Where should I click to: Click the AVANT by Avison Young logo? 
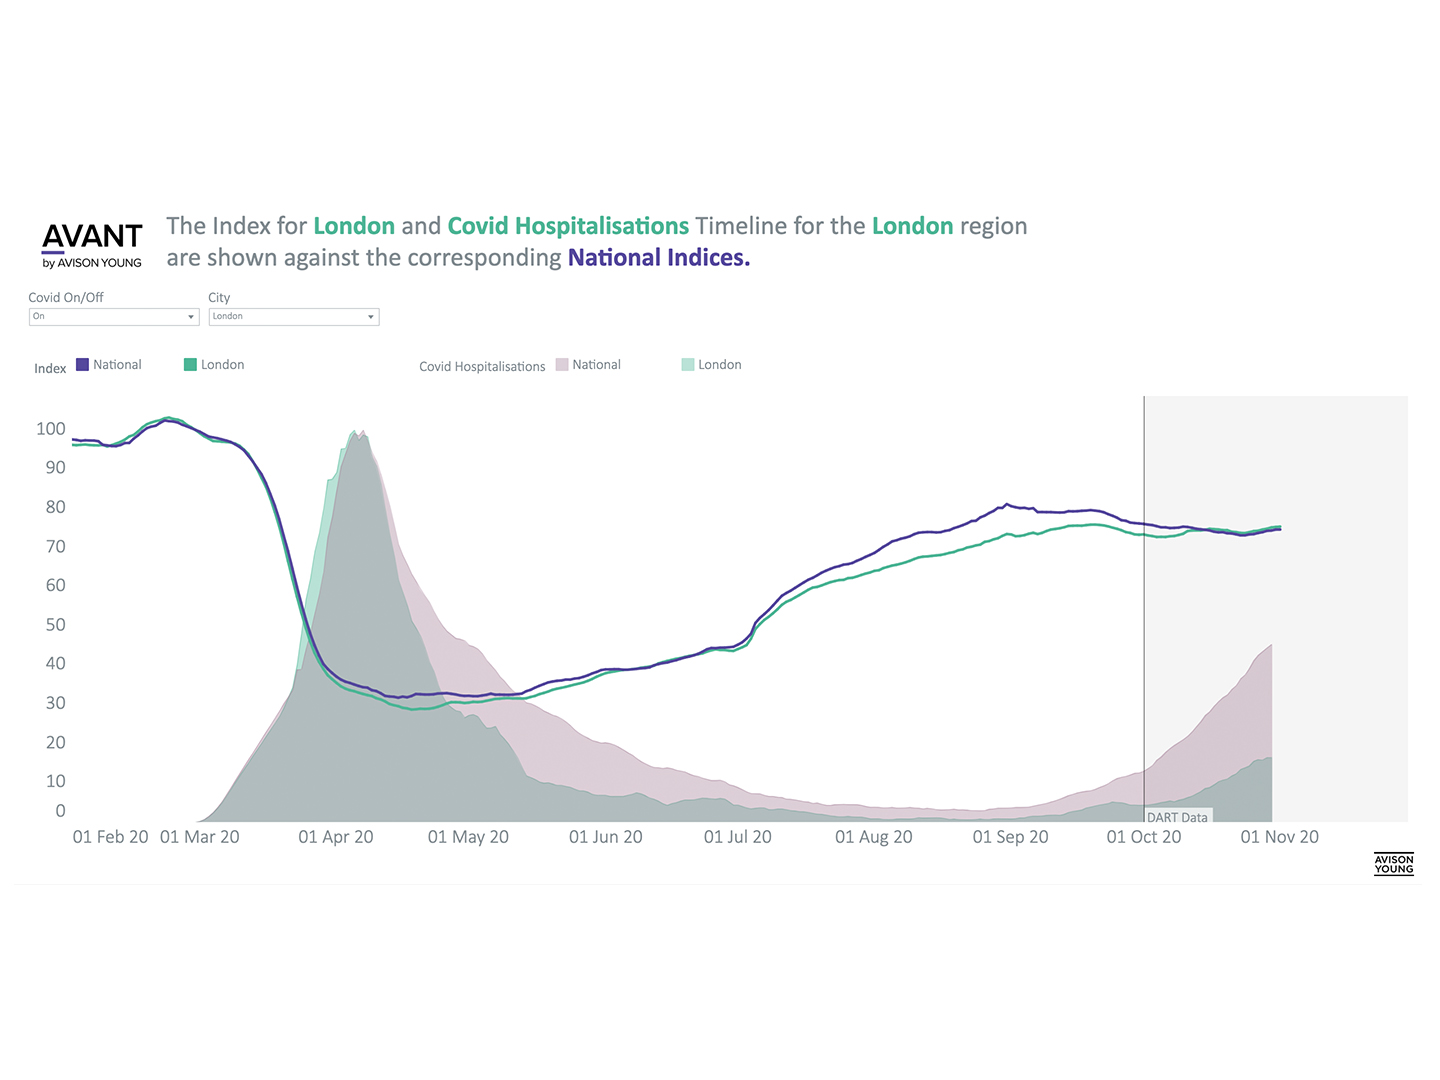(92, 244)
